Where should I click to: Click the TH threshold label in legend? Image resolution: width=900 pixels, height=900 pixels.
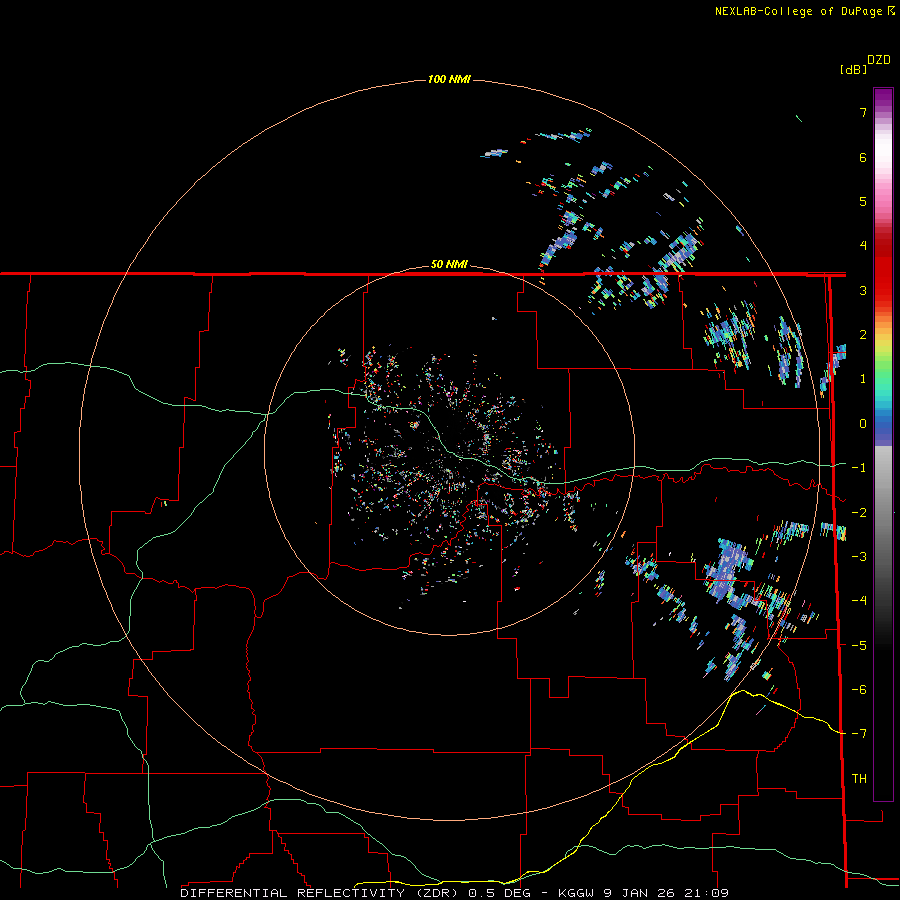(859, 779)
